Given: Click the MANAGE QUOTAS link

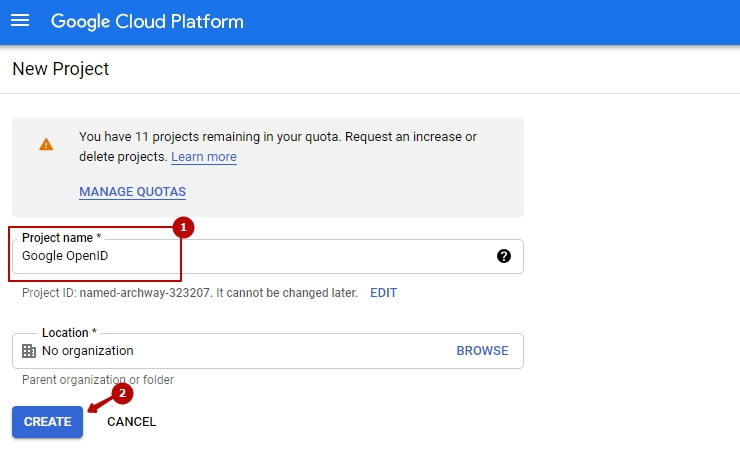Looking at the screenshot, I should (132, 191).
